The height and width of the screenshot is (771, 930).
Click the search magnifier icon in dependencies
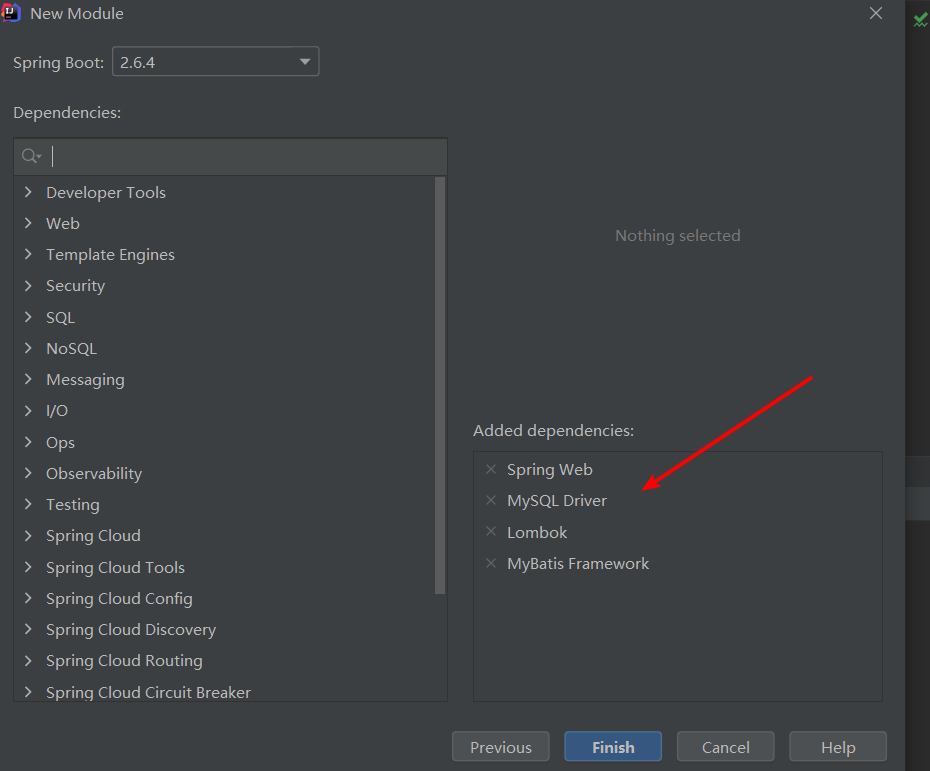31,157
